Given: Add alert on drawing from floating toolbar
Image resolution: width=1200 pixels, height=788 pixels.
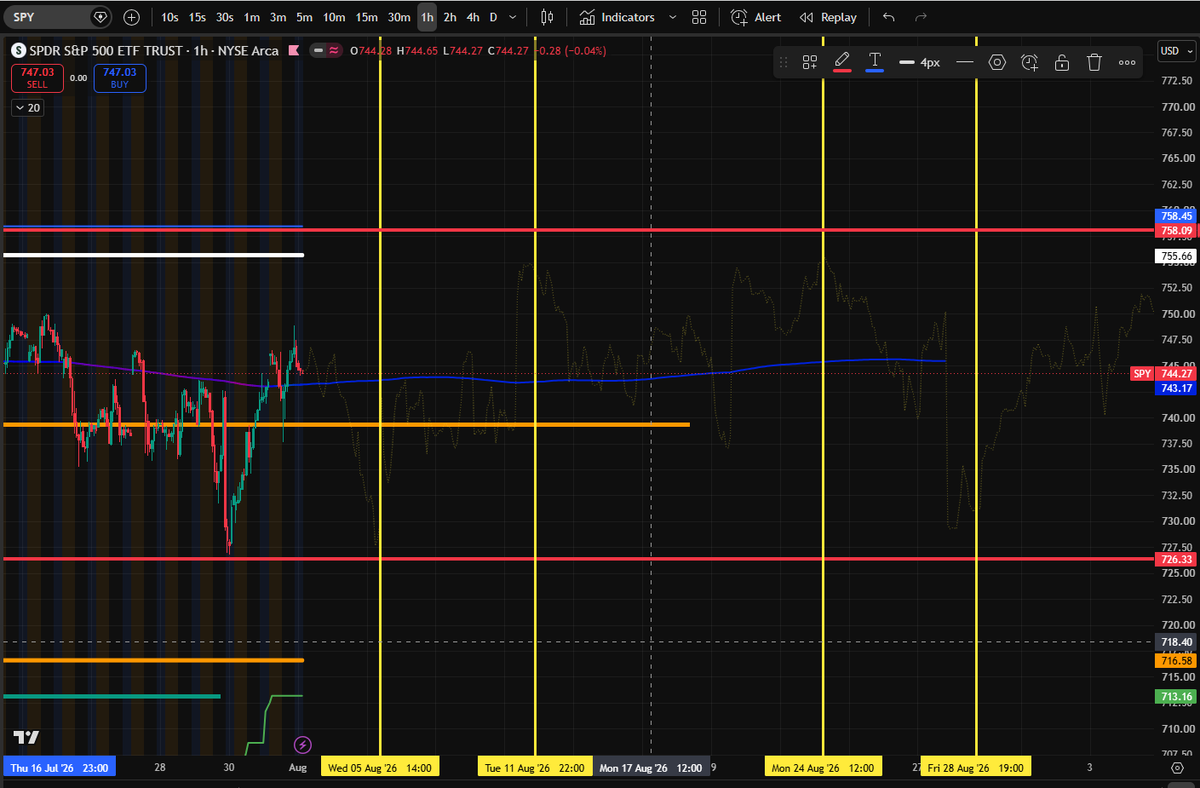Looking at the screenshot, I should click(1030, 62).
